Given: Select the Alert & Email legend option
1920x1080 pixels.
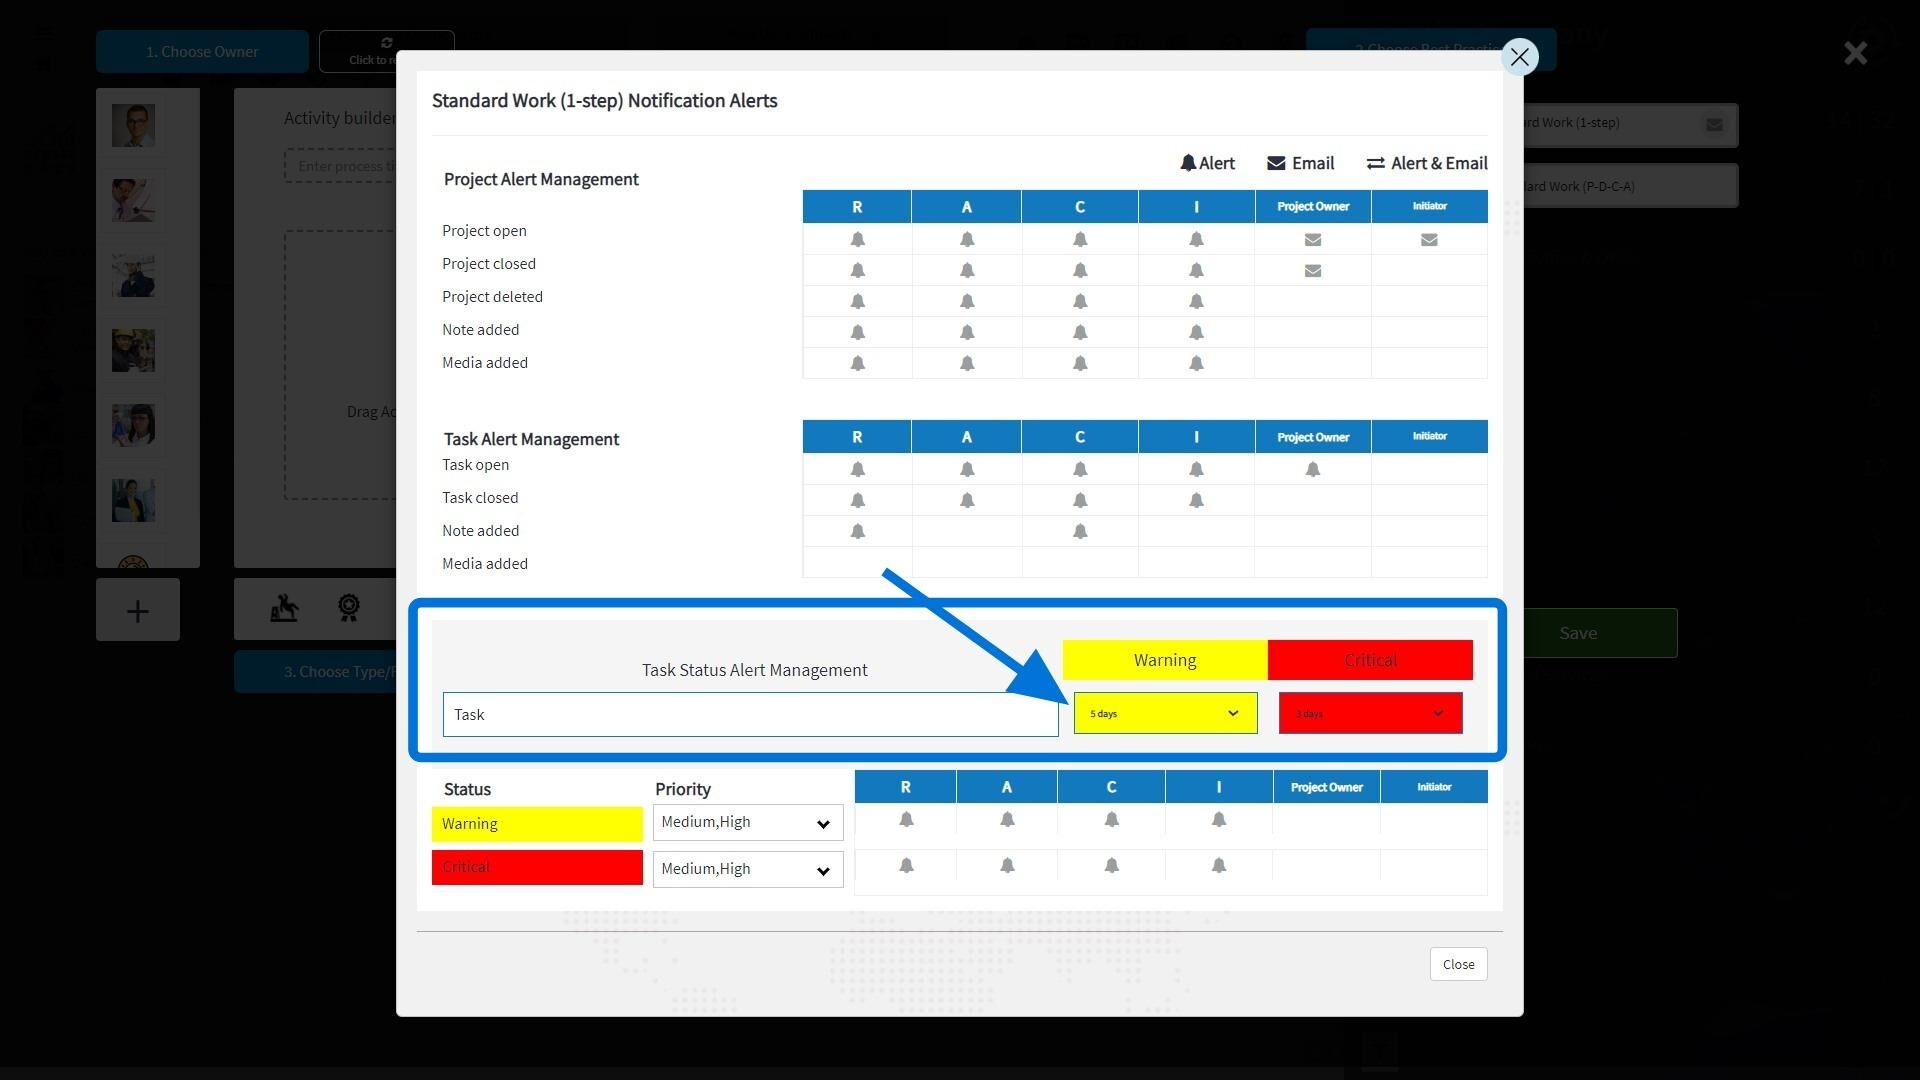Looking at the screenshot, I should point(1427,163).
